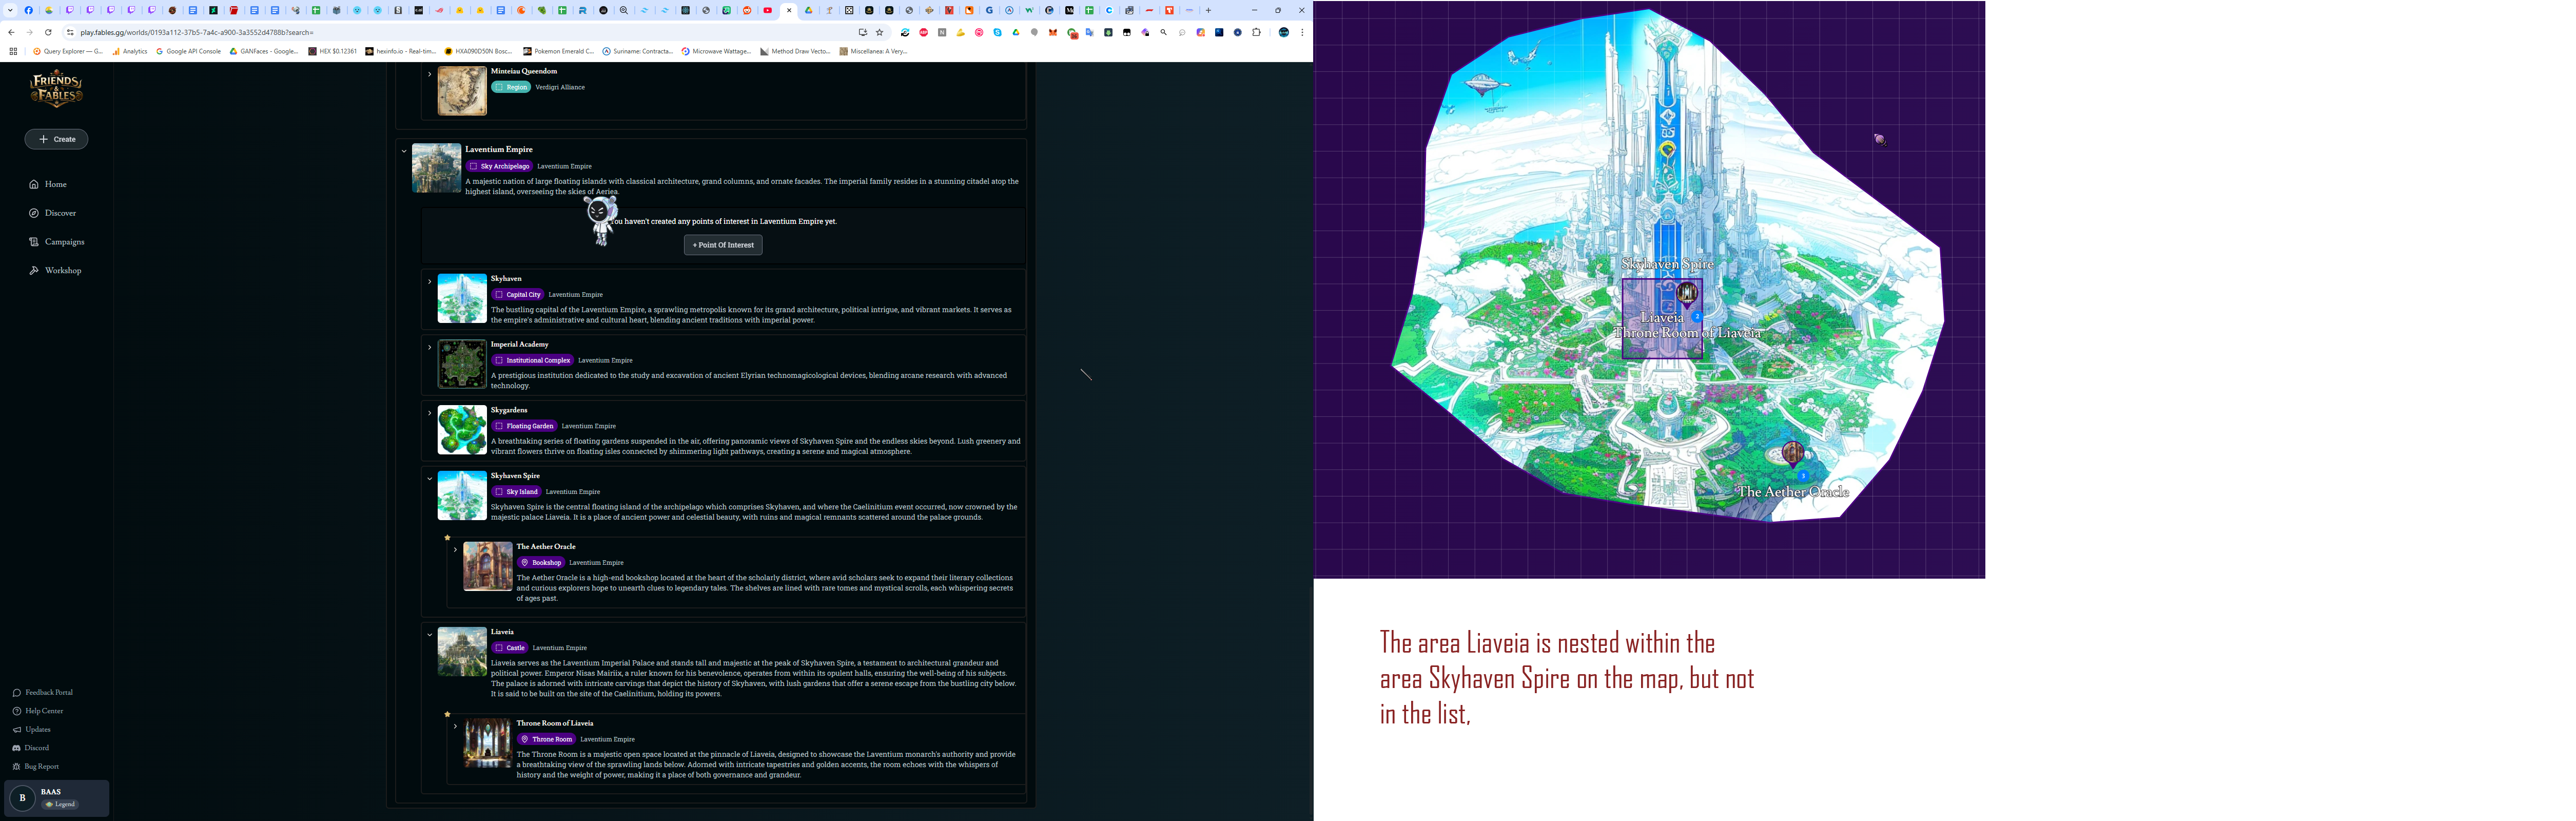The image size is (2576, 821).
Task: Open the Chrome three-dot menu
Action: click(1302, 32)
